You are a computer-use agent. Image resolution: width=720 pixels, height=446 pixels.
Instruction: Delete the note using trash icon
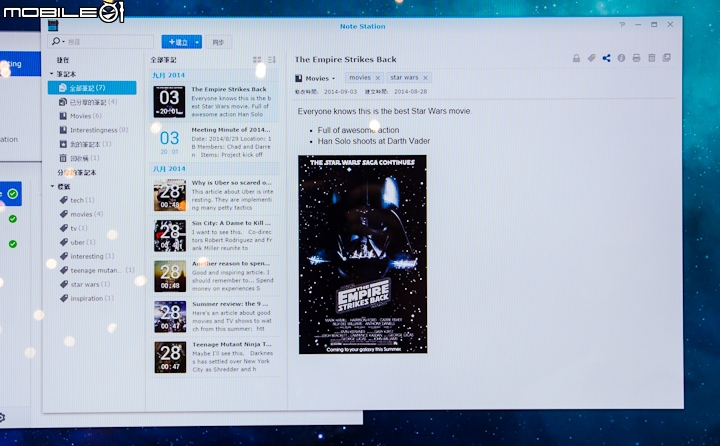pos(652,57)
